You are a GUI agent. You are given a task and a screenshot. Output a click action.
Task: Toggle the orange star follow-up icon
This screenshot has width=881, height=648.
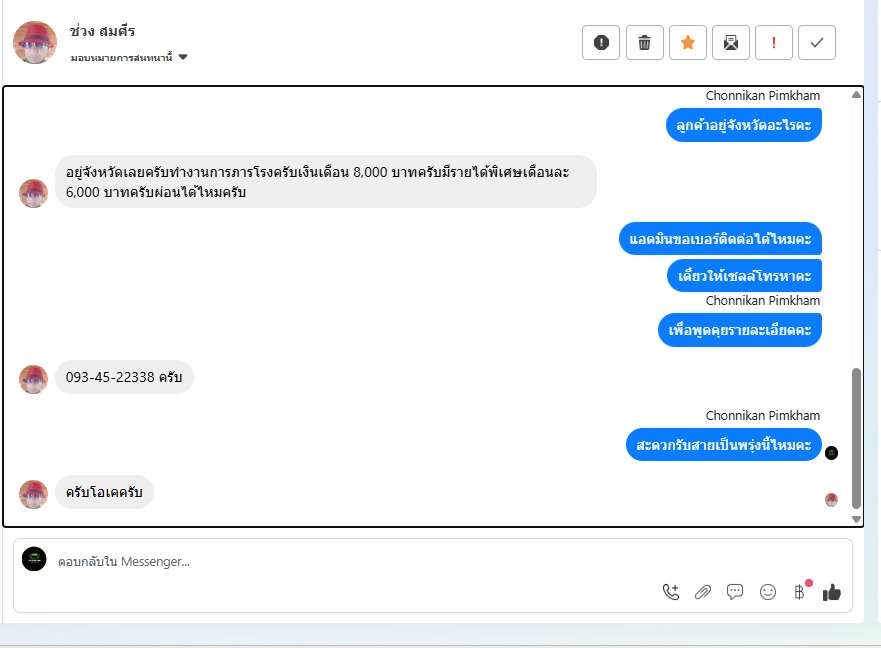click(x=688, y=42)
